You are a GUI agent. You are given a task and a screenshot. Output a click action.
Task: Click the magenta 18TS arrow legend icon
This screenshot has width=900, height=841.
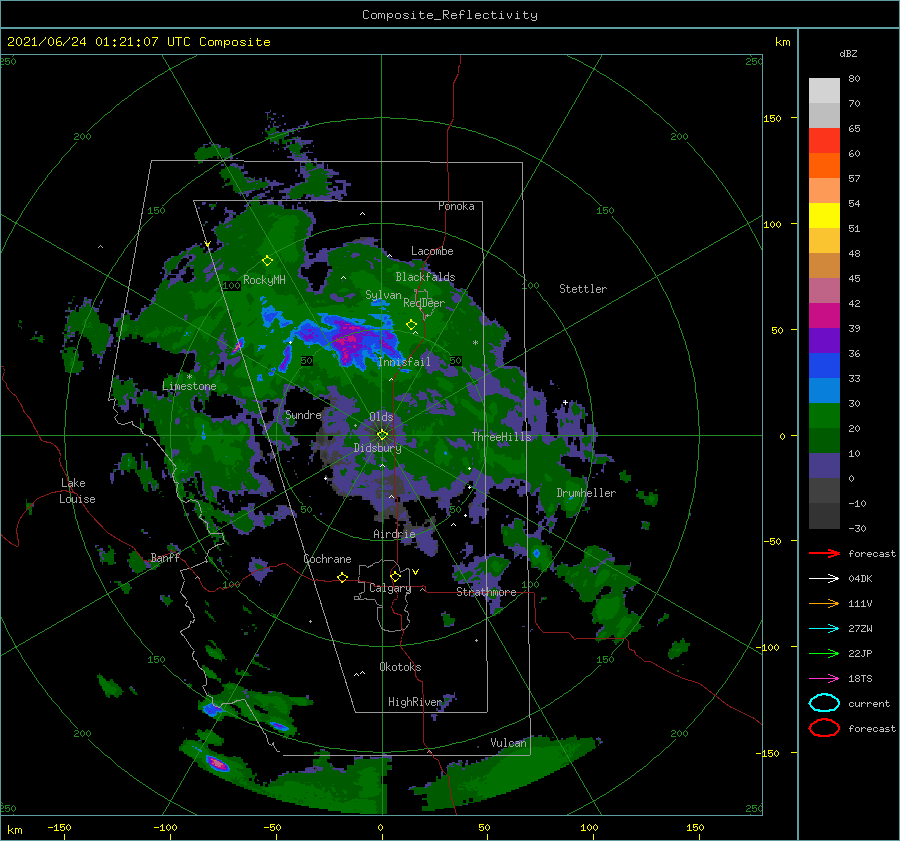point(824,679)
